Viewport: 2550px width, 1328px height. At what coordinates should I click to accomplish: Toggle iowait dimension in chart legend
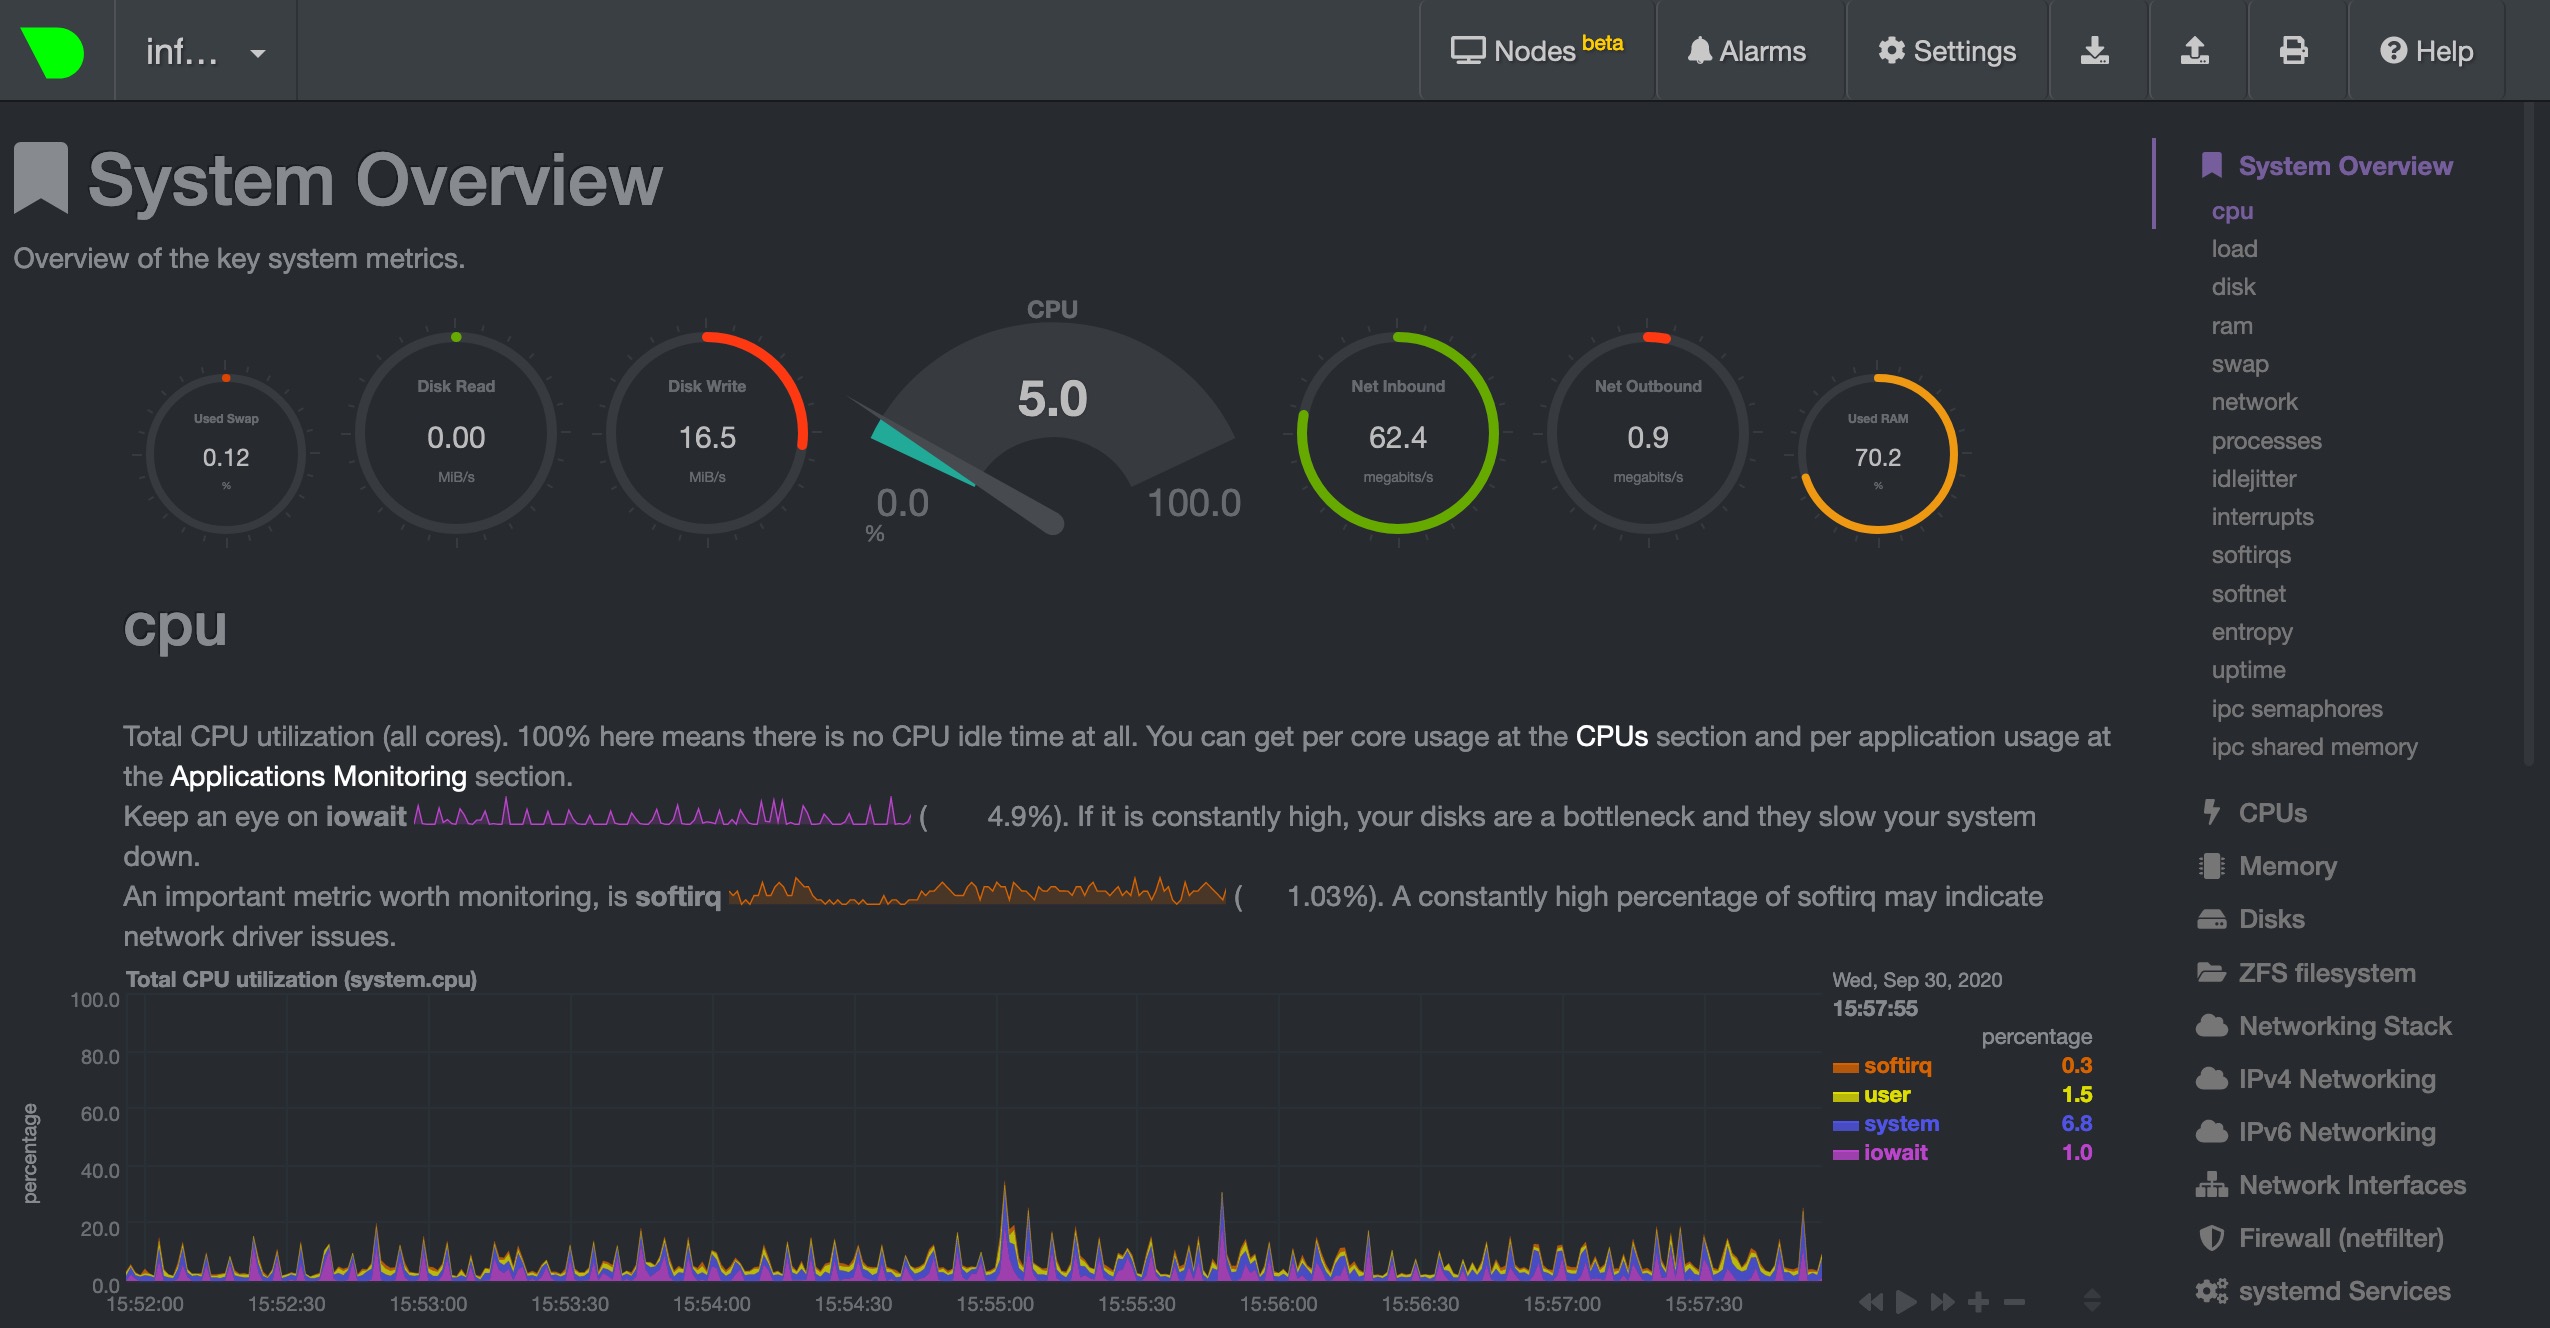(x=1895, y=1153)
